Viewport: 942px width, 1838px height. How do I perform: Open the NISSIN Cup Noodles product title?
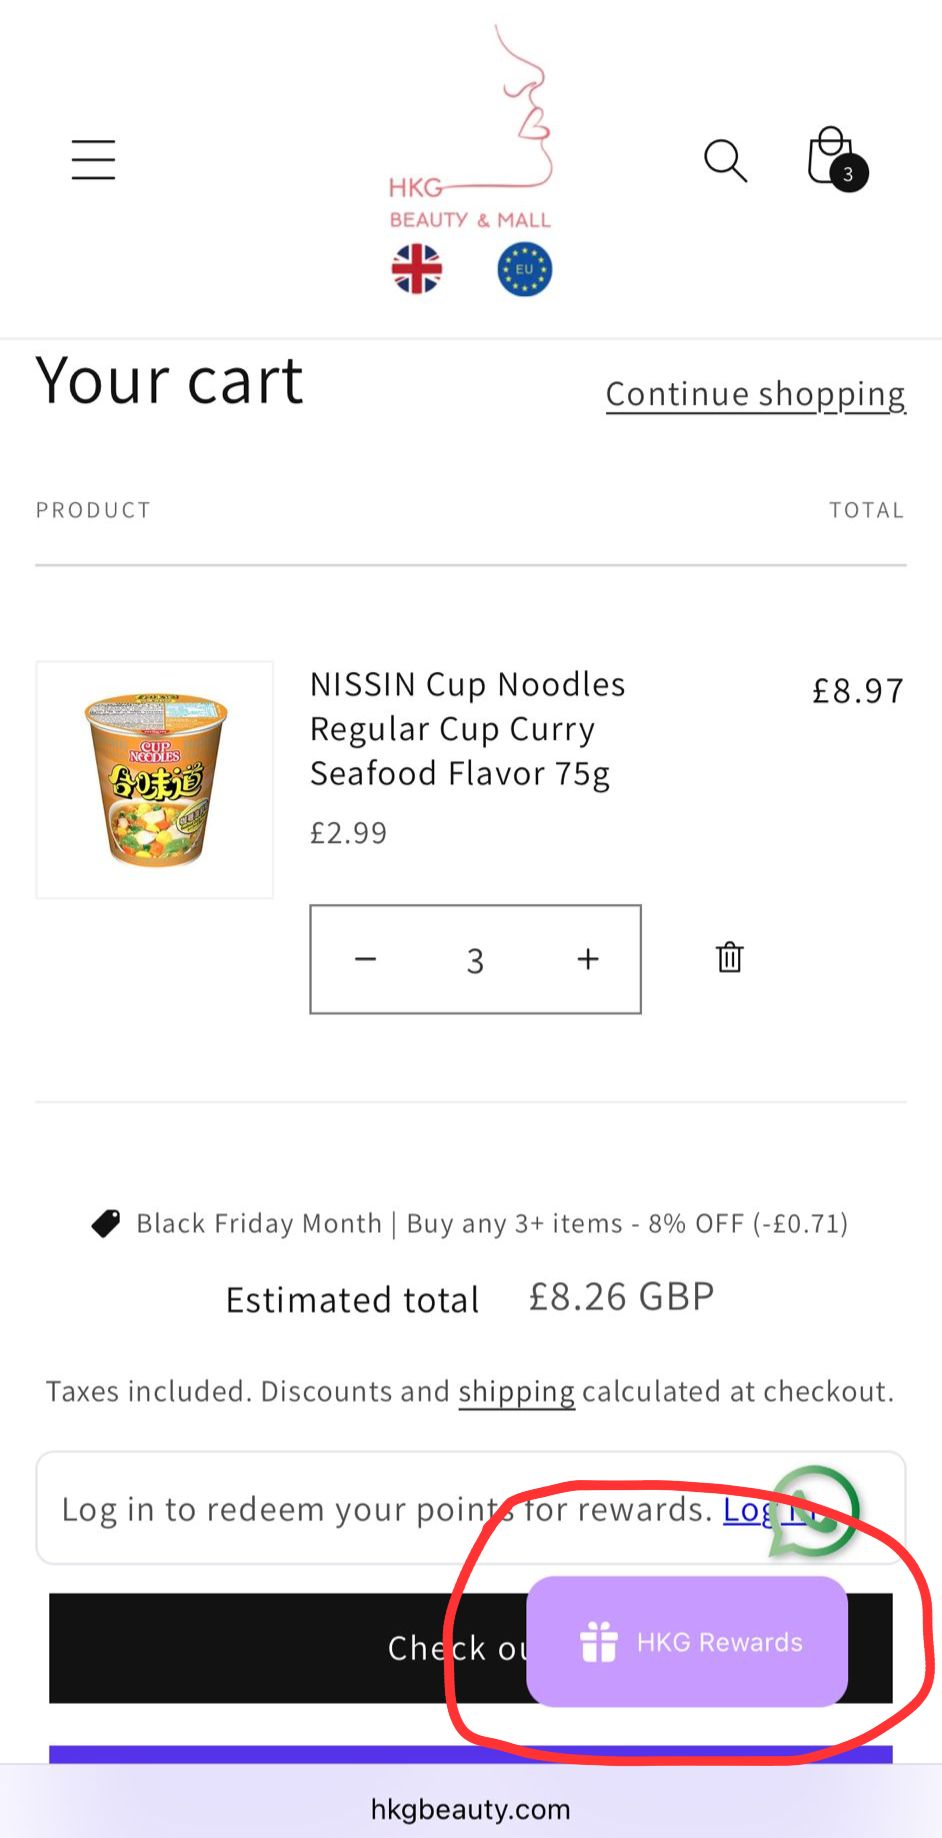467,728
